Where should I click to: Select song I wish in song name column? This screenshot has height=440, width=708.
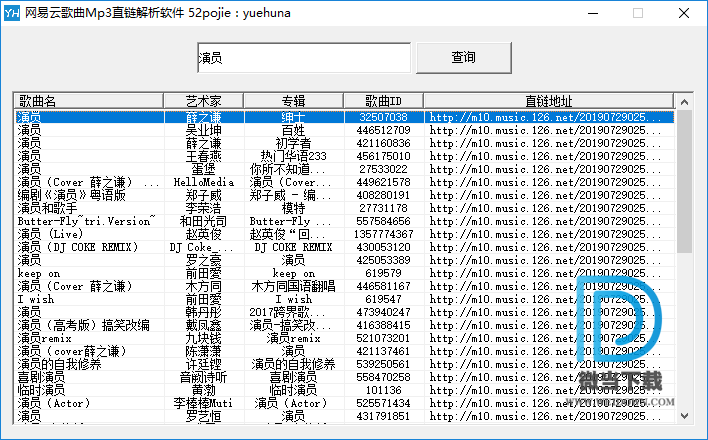[36, 300]
